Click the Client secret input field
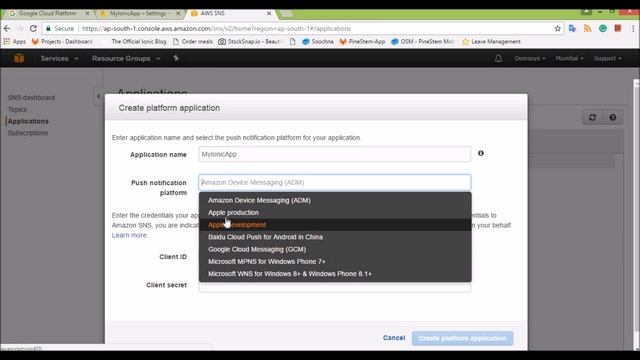 point(335,287)
